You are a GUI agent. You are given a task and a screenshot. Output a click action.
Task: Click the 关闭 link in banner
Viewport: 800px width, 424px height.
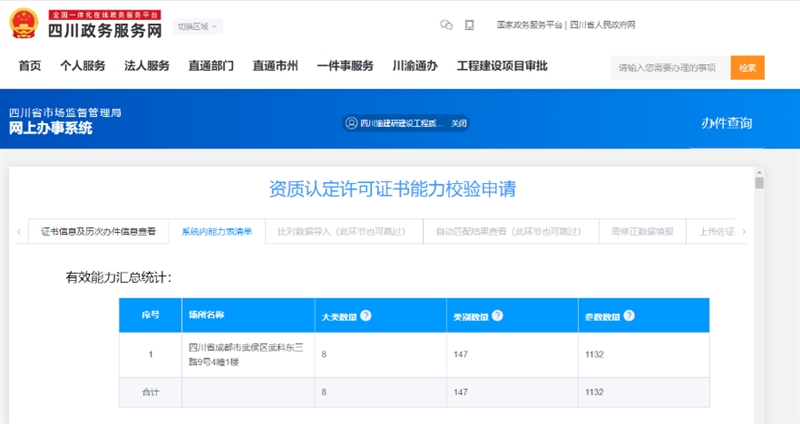point(459,123)
